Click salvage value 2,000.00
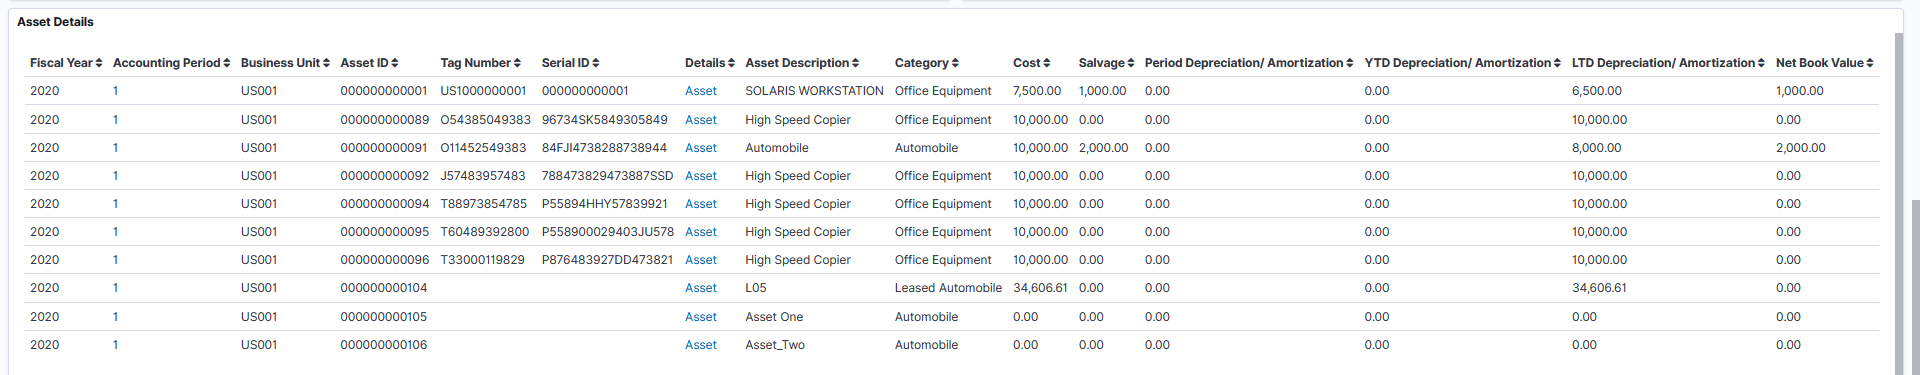Image resolution: width=1920 pixels, height=375 pixels. tap(1103, 148)
